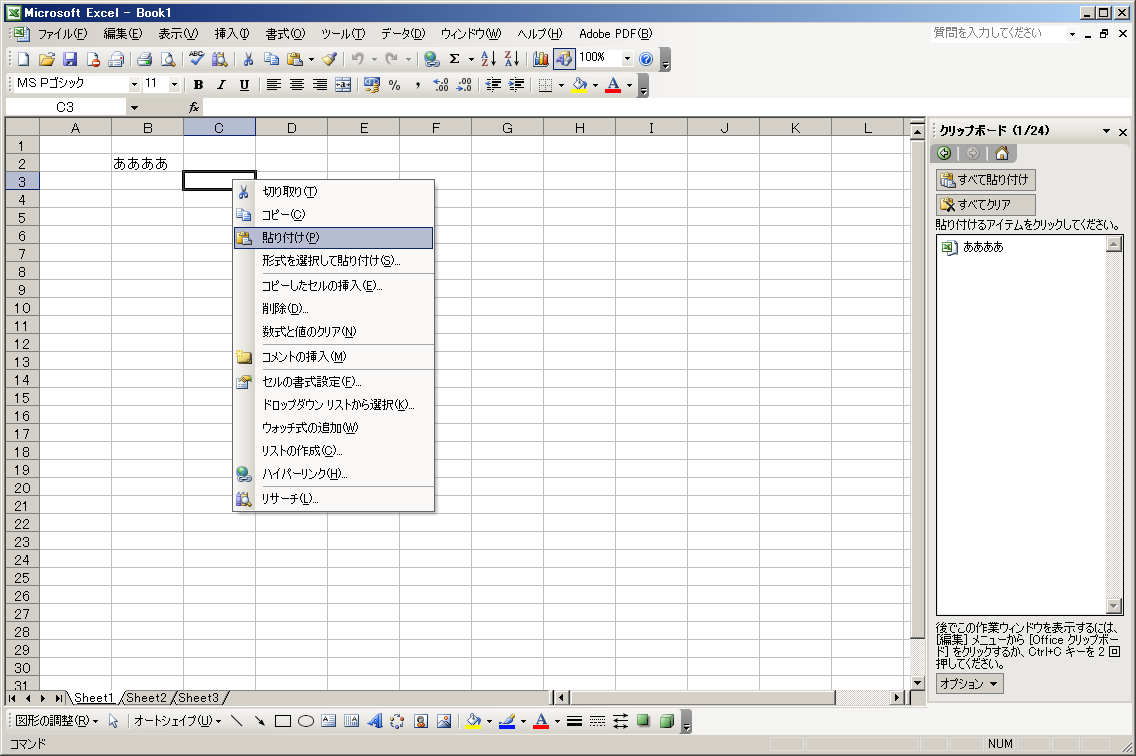Apply the yellow fill color to the cell
This screenshot has height=756, width=1136.
pos(579,85)
